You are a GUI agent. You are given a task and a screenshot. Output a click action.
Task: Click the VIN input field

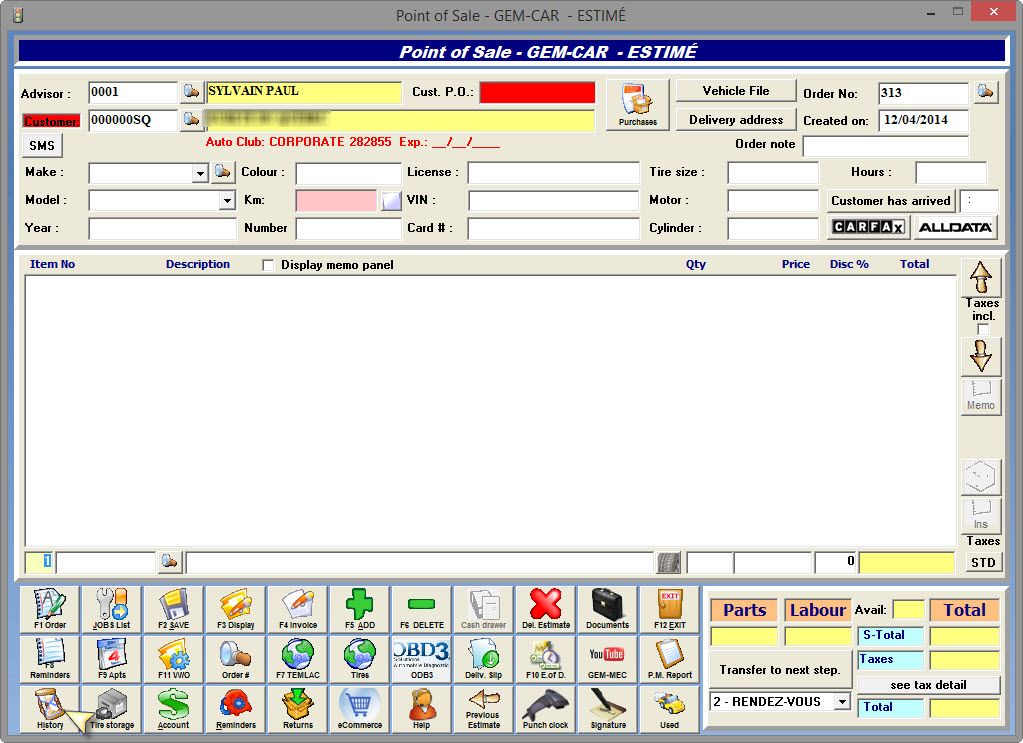pyautogui.click(x=553, y=200)
